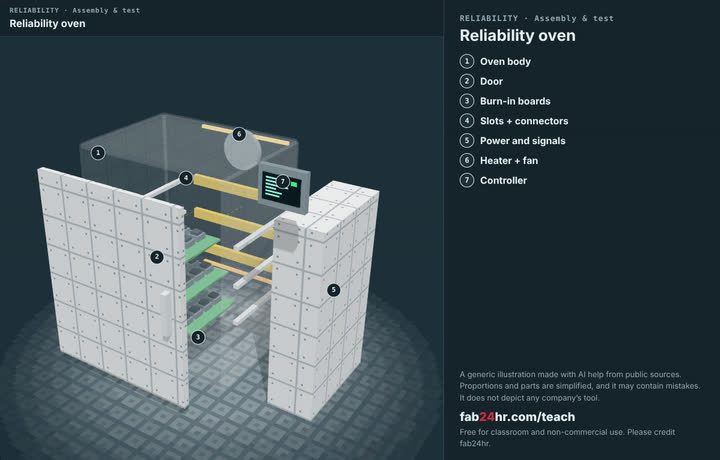Select marker 3 near the burn-in boards
This screenshot has width=720, height=460.
pyautogui.click(x=198, y=337)
